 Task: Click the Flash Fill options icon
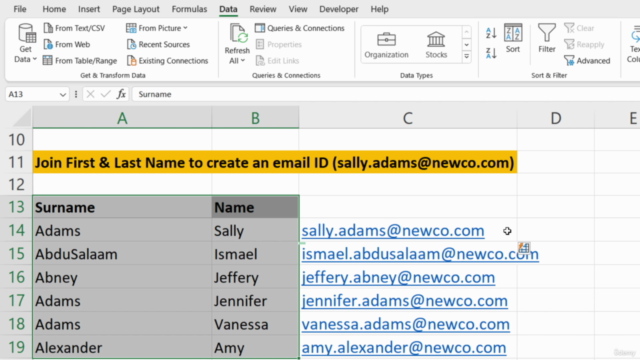pos(524,247)
